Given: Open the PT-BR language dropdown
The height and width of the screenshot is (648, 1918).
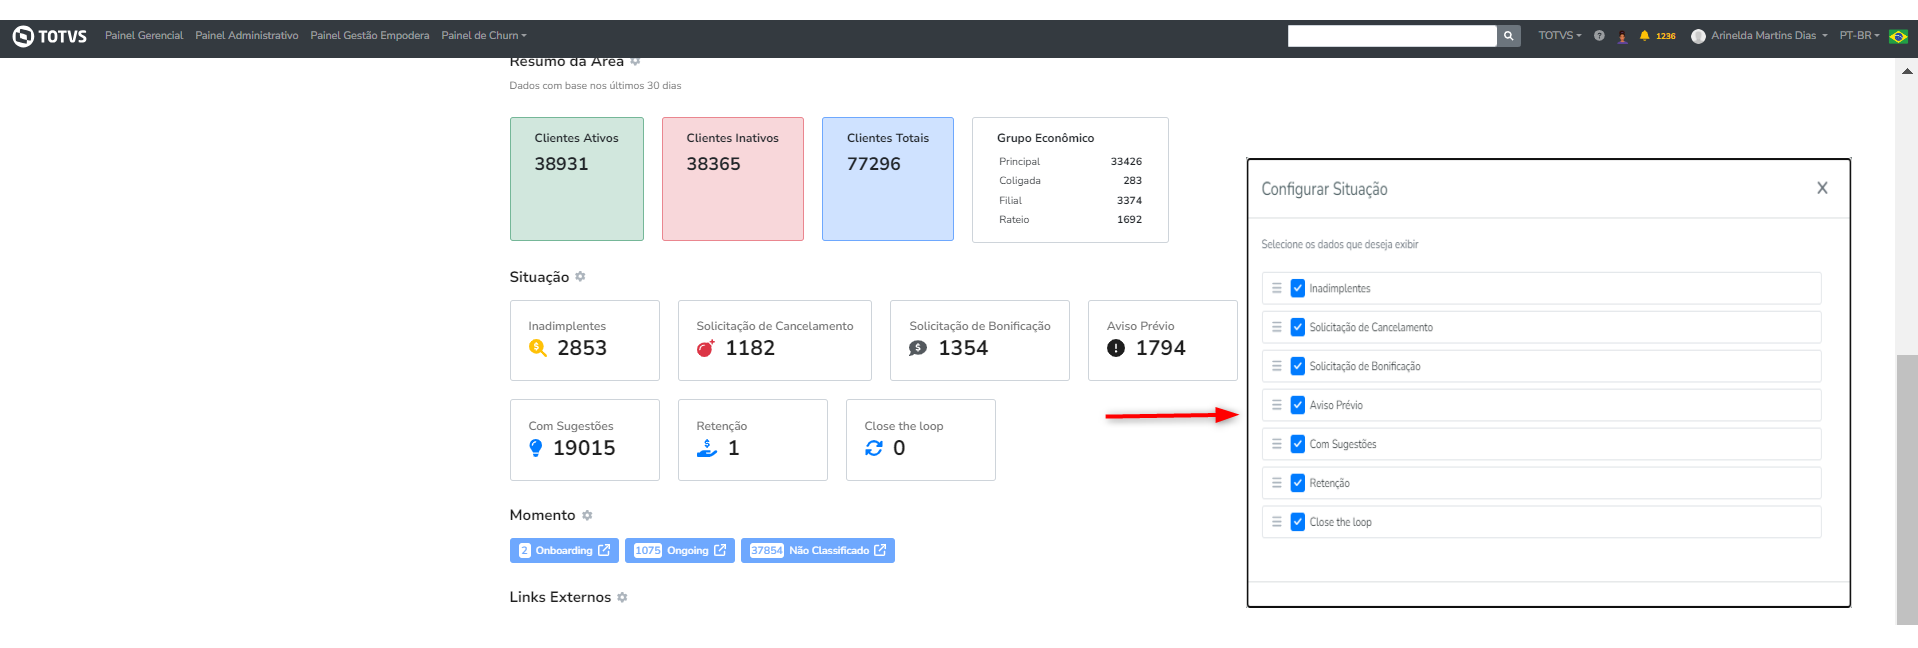Looking at the screenshot, I should tap(1859, 36).
